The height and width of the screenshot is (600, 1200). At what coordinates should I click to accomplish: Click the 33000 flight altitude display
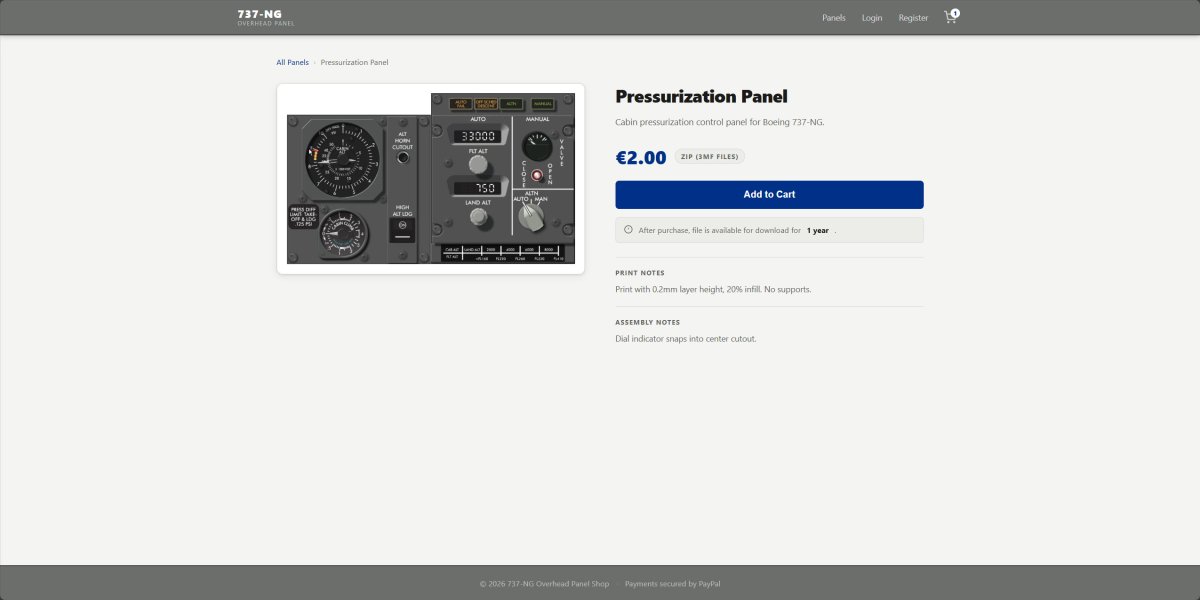477,135
